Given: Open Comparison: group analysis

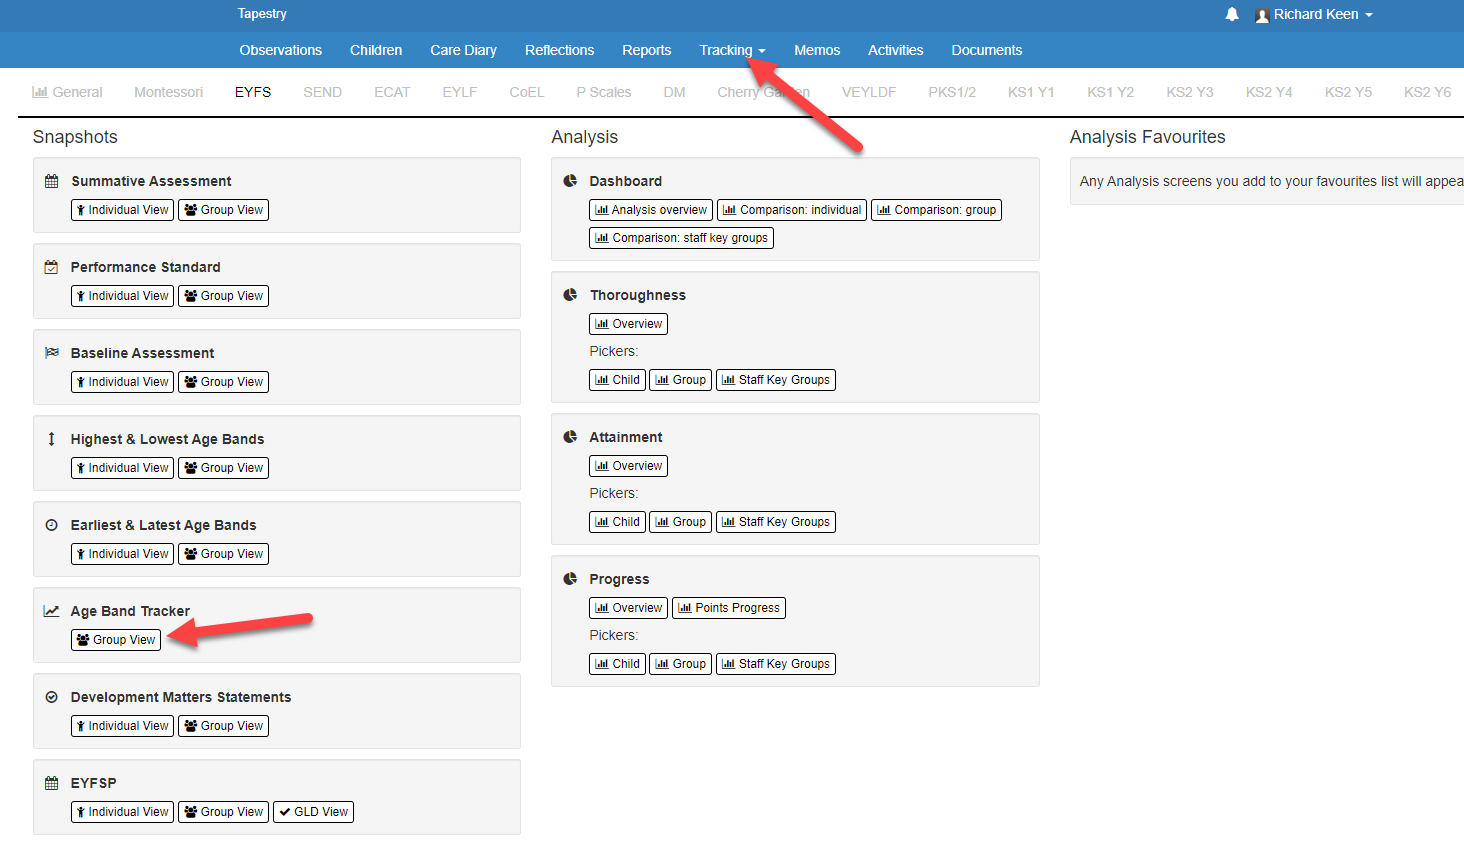Looking at the screenshot, I should (x=937, y=210).
